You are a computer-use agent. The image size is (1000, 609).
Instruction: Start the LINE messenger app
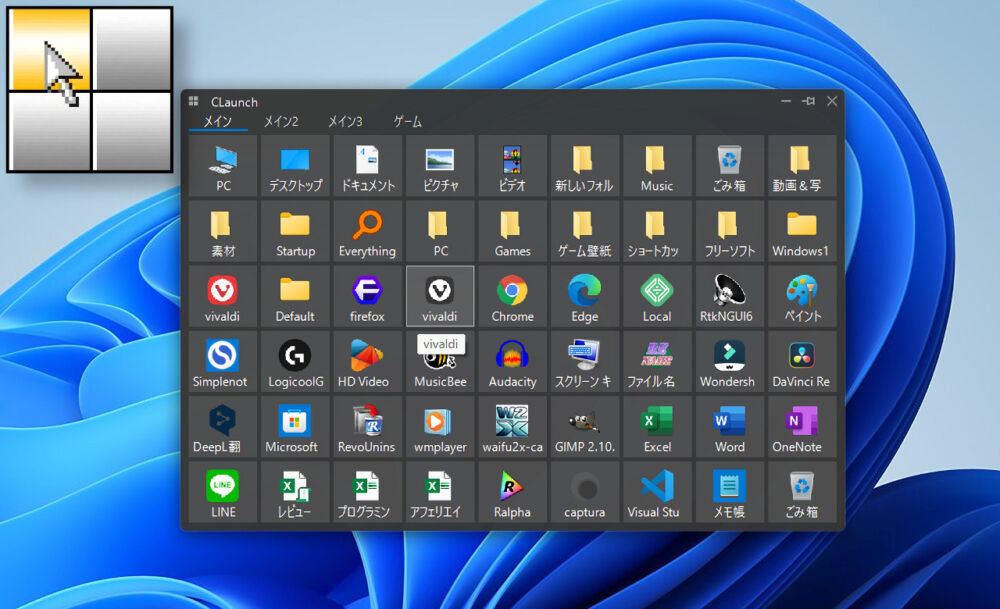click(x=223, y=493)
